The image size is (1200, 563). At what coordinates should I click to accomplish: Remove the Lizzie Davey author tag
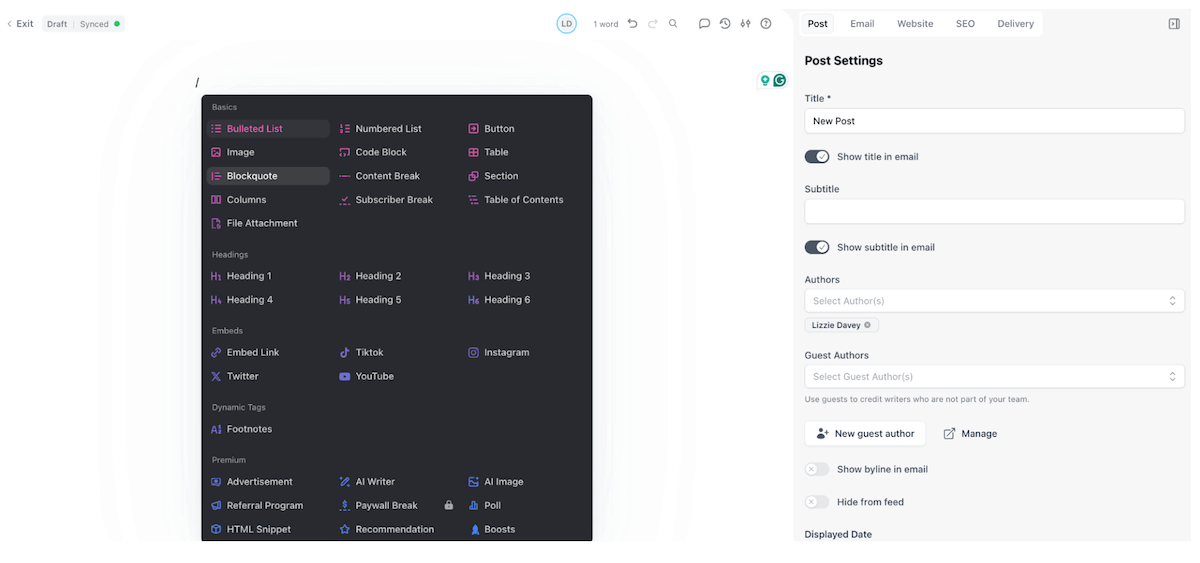867,325
